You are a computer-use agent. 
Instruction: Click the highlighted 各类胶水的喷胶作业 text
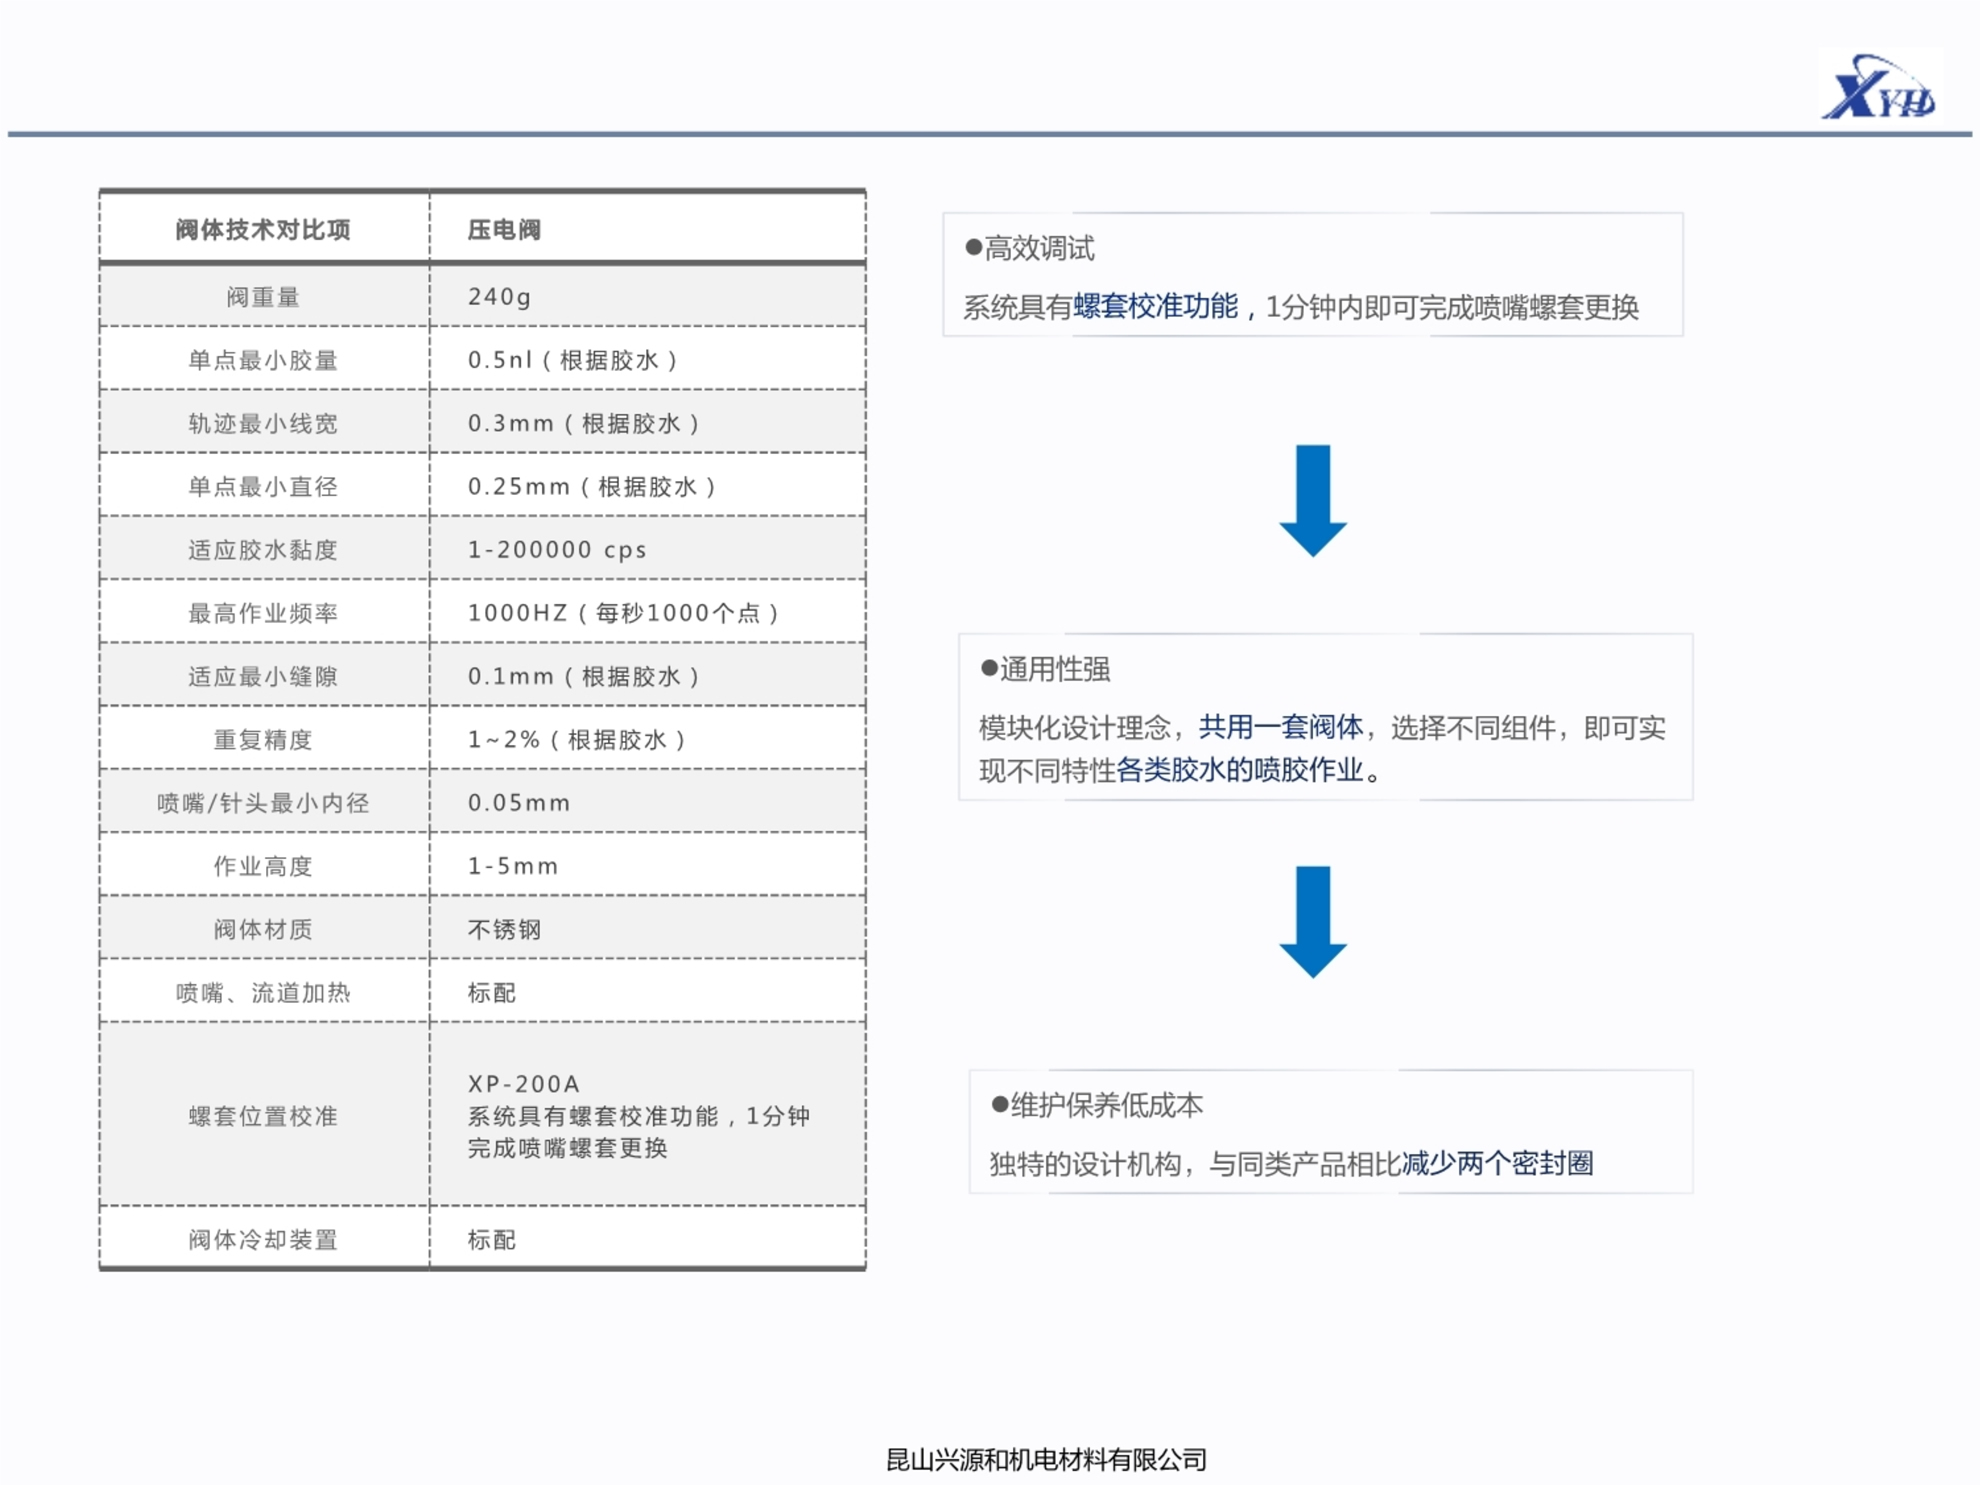coord(1240,769)
